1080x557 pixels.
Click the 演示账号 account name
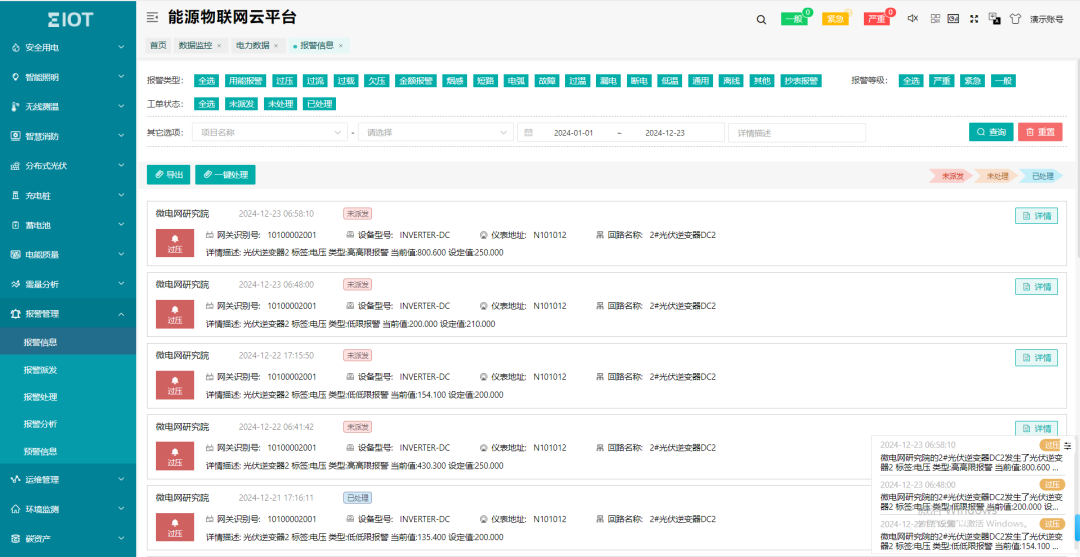pyautogui.click(x=1046, y=19)
